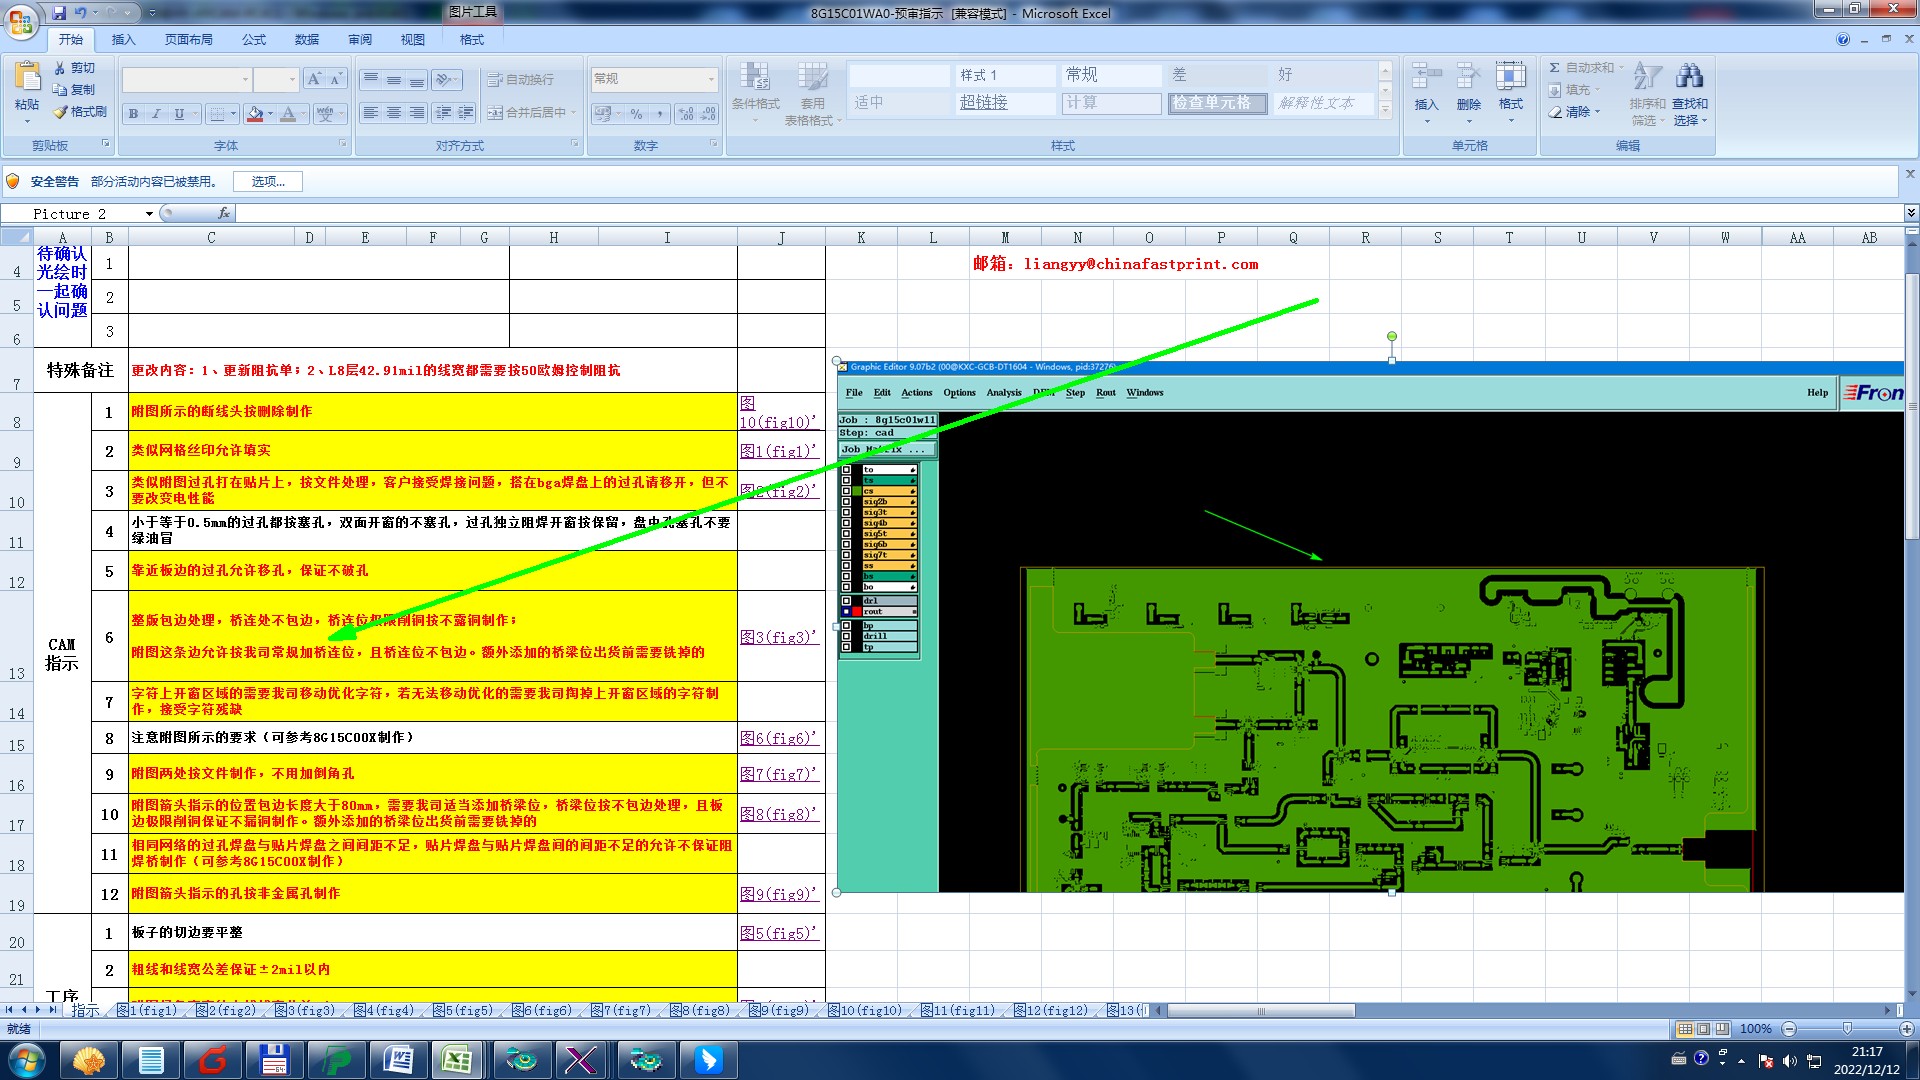Open Excel from the Windows taskbar
The width and height of the screenshot is (1920, 1080).
(x=457, y=1060)
